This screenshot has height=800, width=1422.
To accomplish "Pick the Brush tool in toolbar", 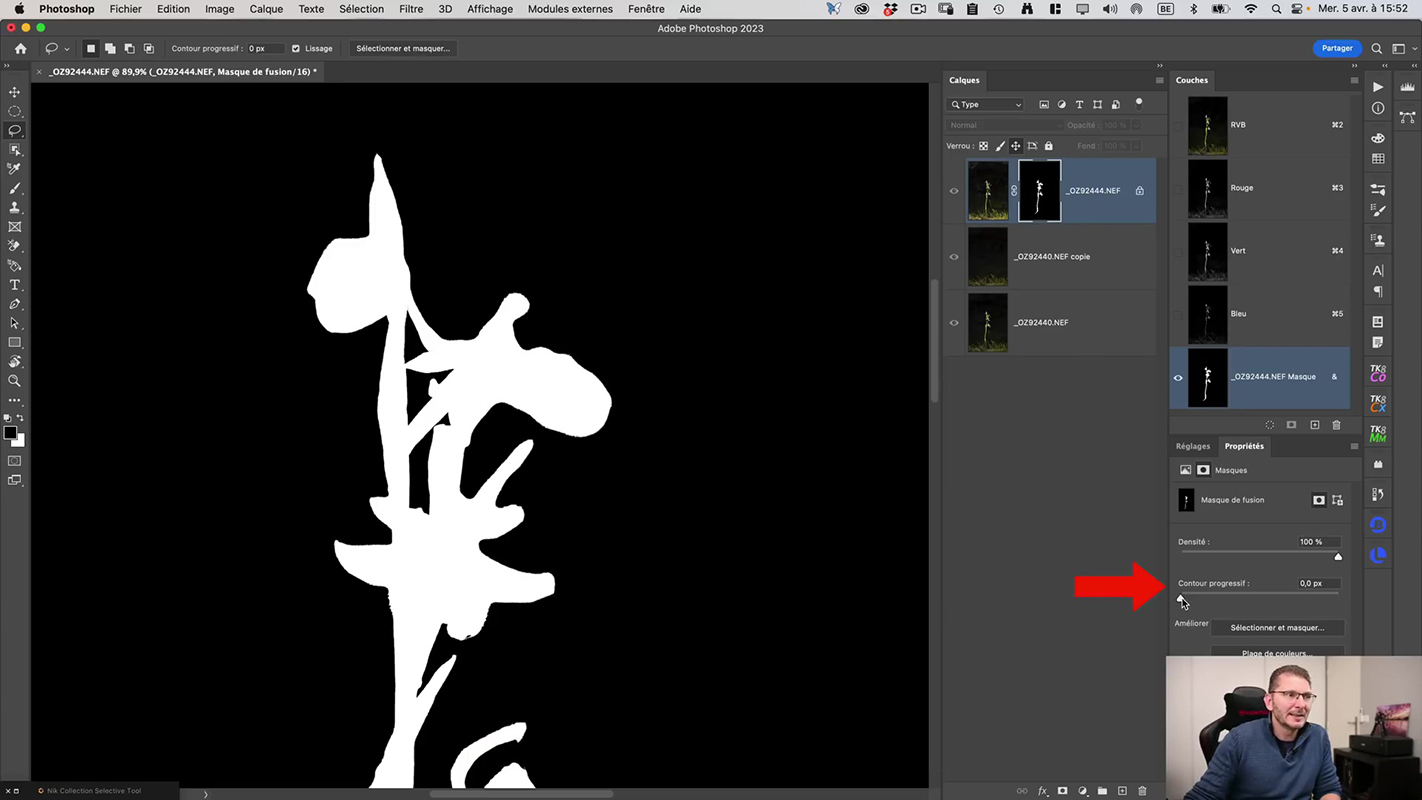I will [x=14, y=188].
